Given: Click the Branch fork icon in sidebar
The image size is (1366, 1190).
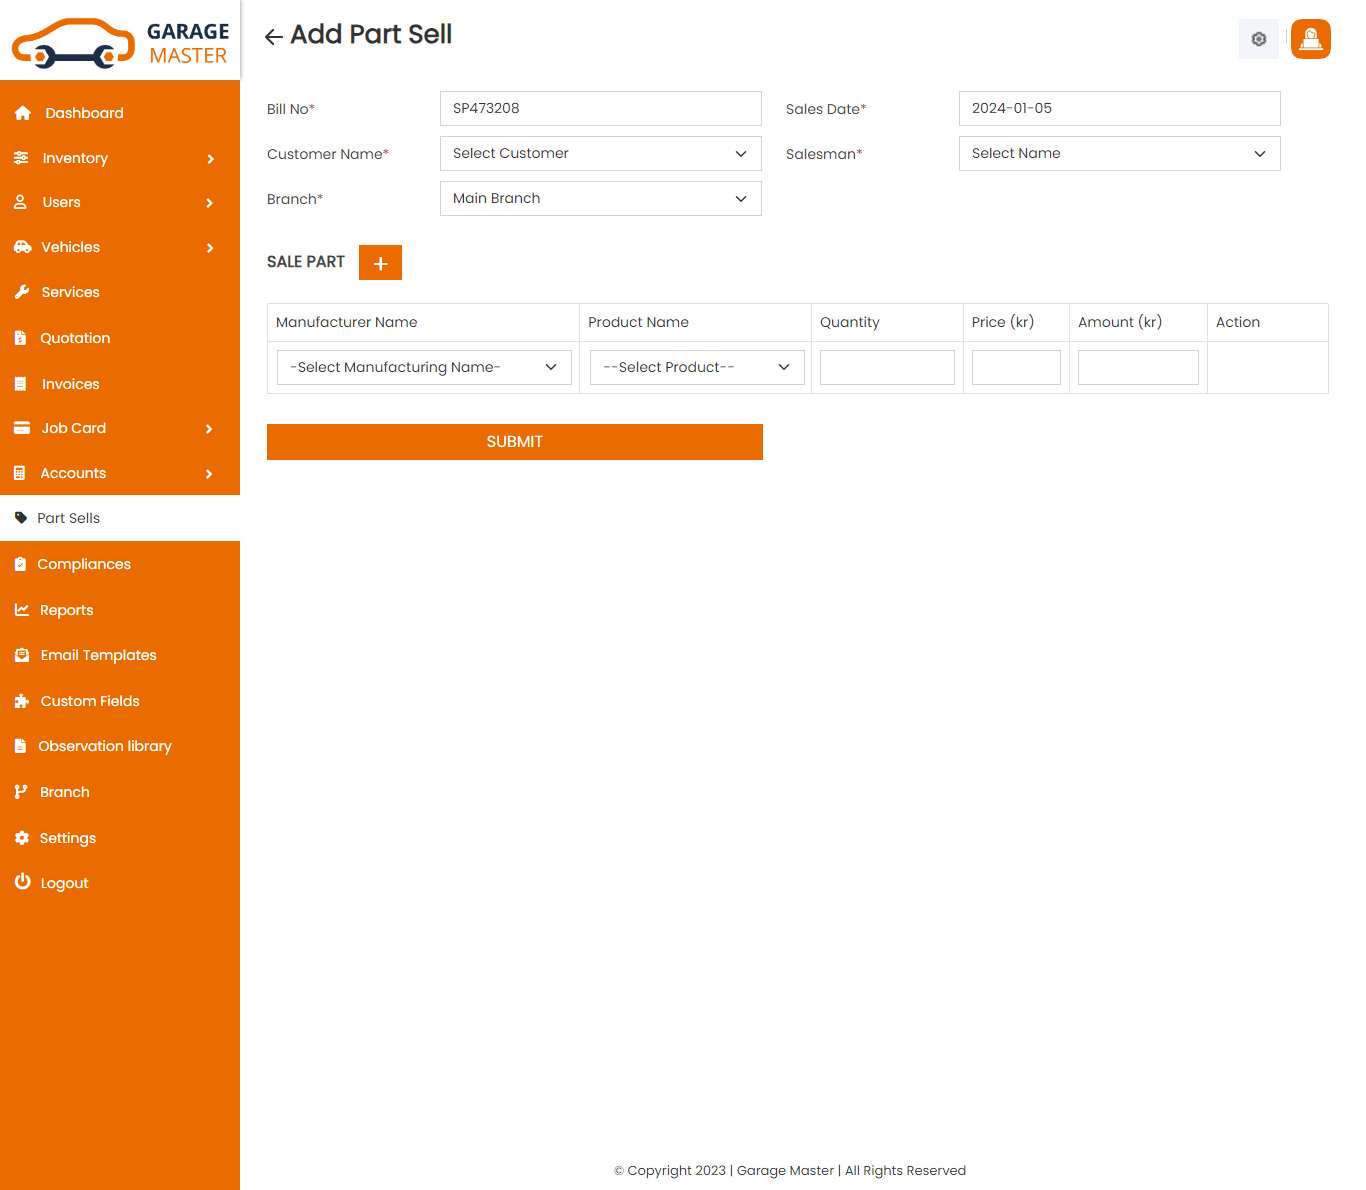Looking at the screenshot, I should tap(21, 792).
